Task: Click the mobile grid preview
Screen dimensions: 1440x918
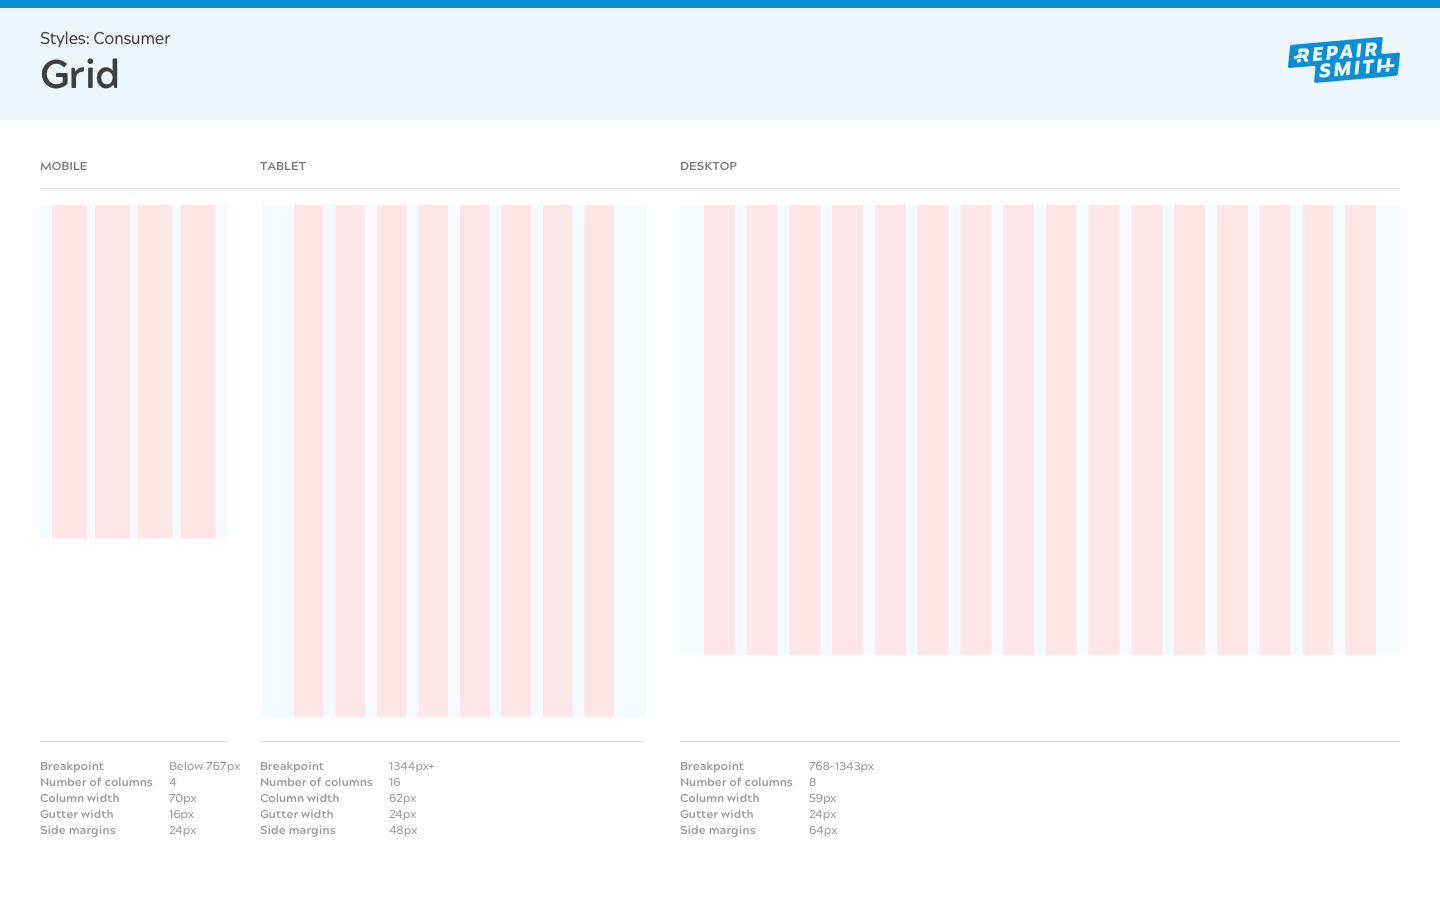Action: point(134,371)
